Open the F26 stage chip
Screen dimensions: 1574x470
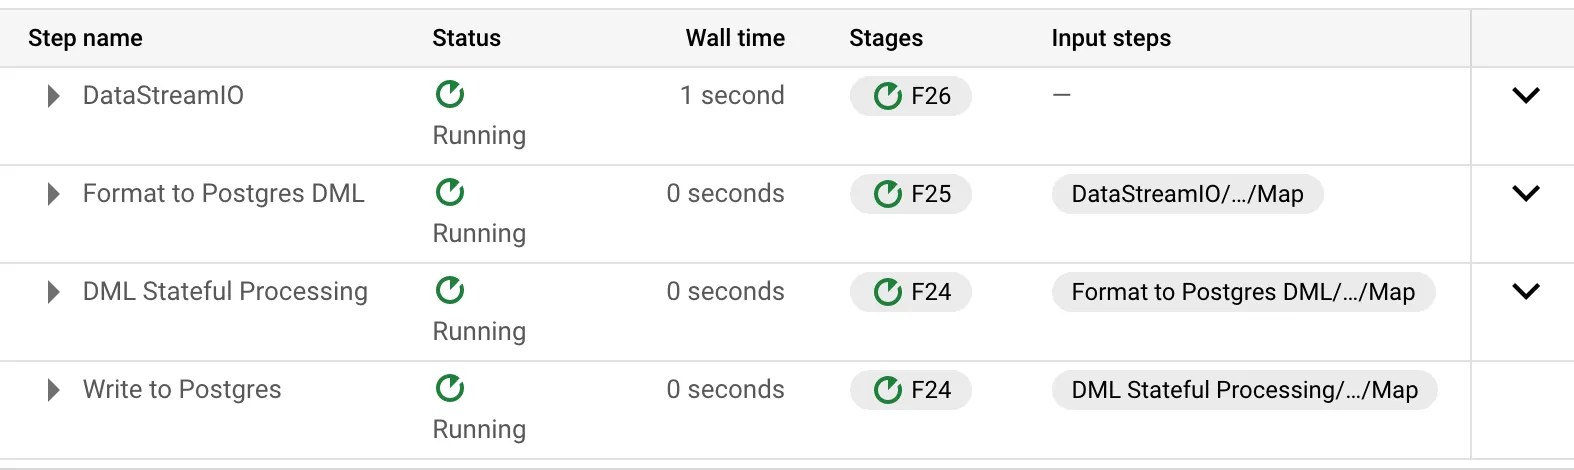pos(911,96)
